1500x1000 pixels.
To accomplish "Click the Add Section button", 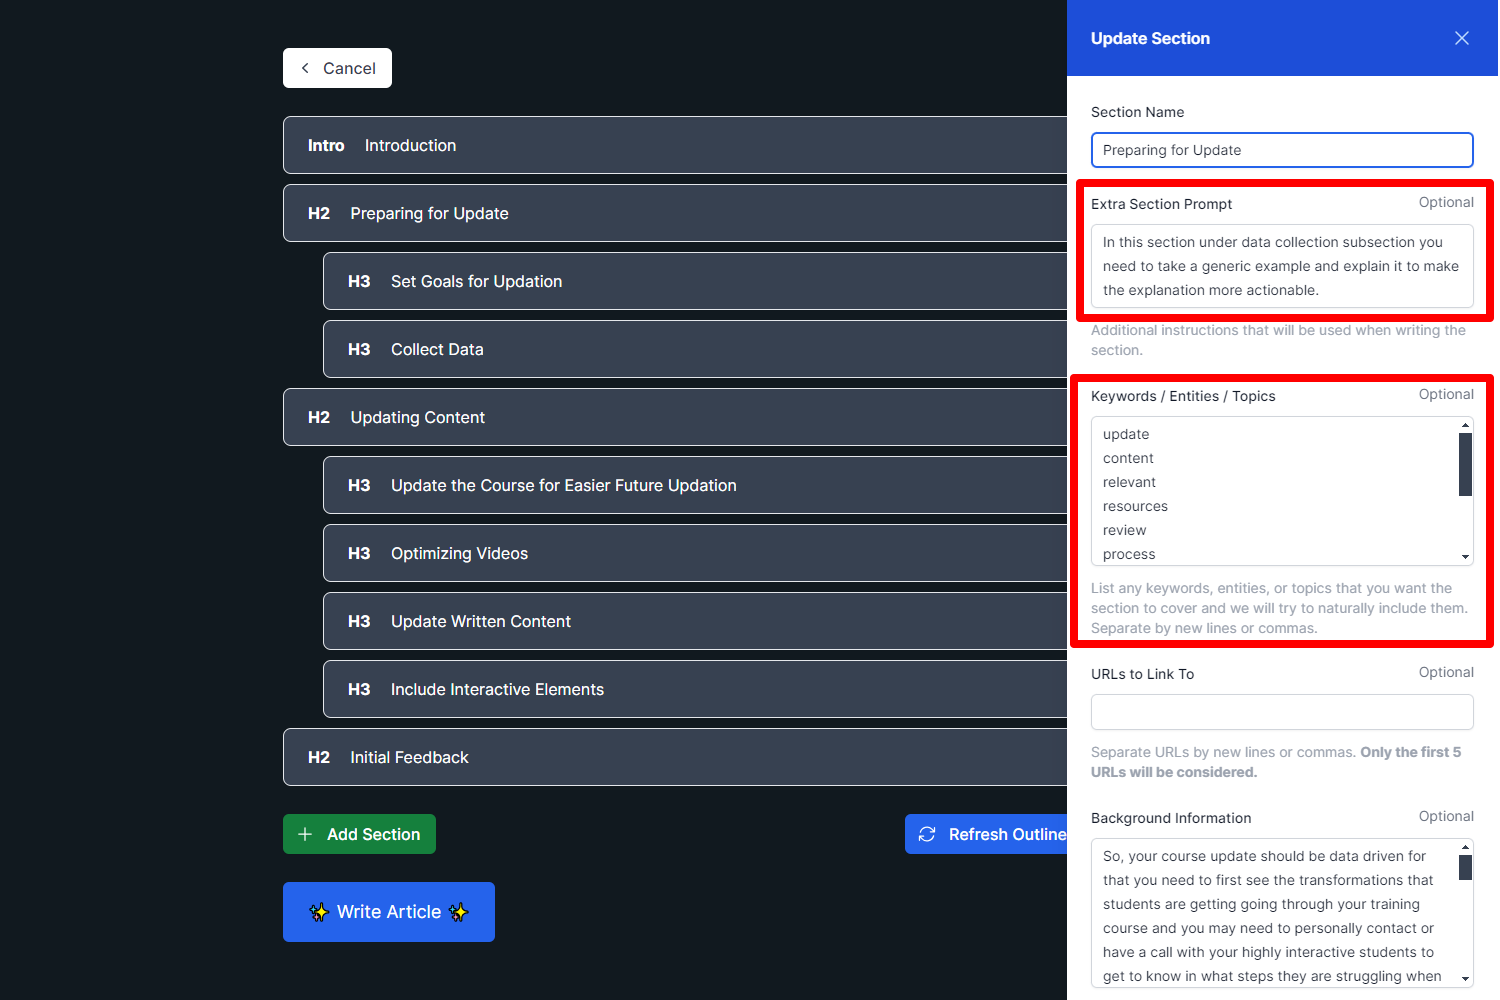I will pos(359,834).
